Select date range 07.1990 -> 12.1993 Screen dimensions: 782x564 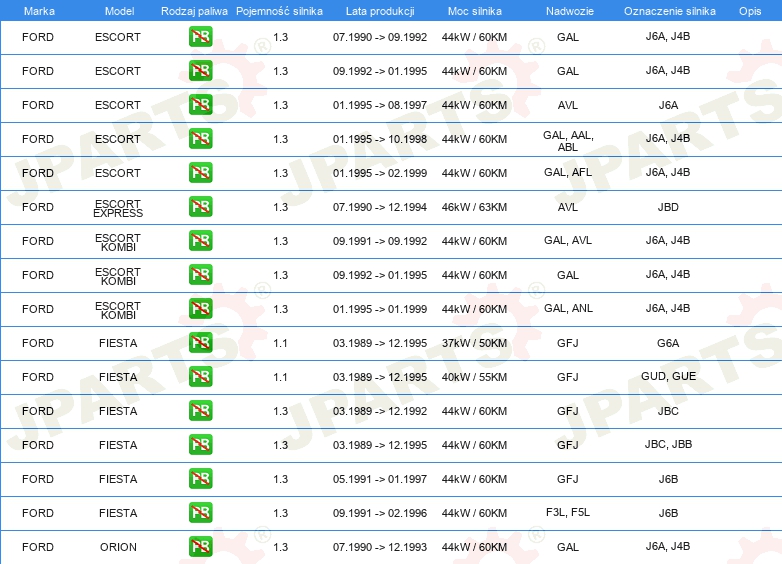380,547
